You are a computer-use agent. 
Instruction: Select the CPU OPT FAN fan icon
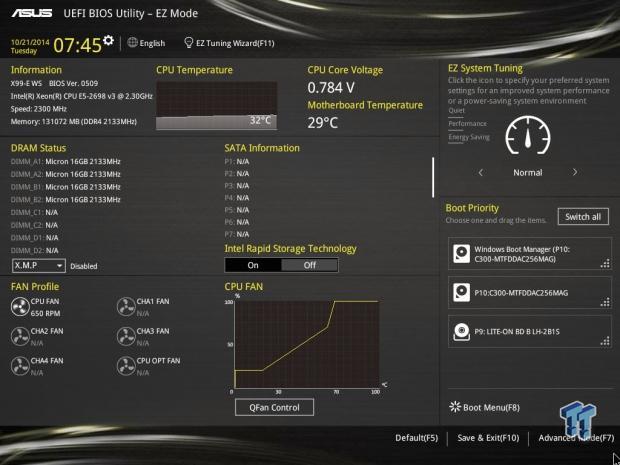[x=126, y=366]
